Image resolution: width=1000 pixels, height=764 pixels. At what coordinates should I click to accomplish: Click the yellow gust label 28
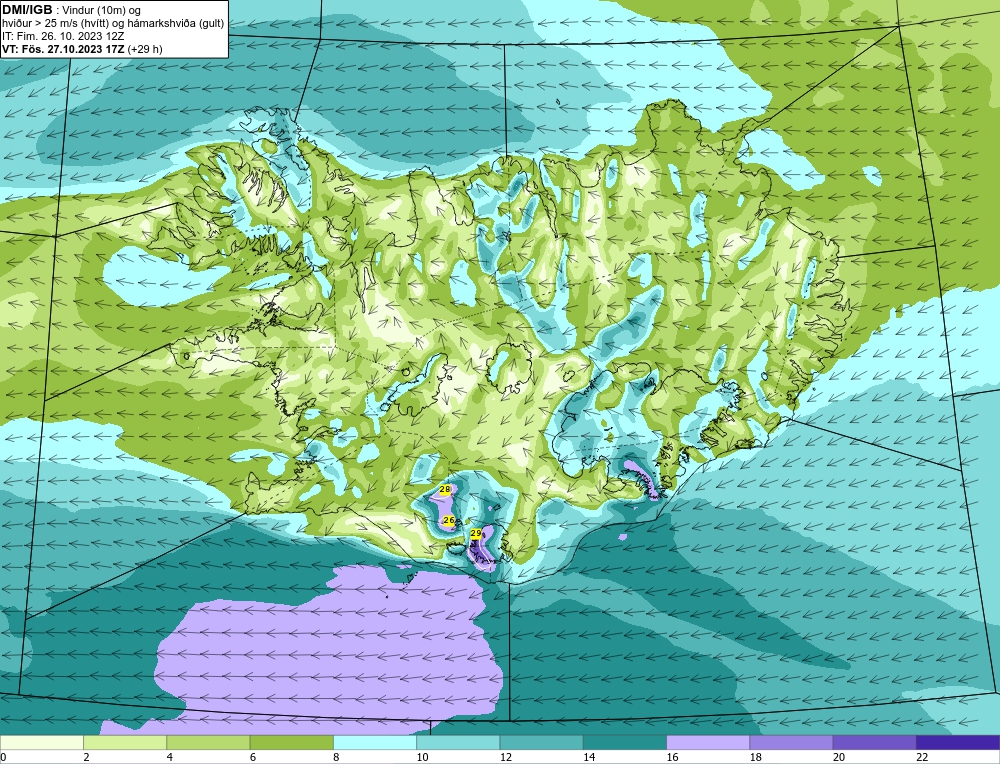pos(445,489)
